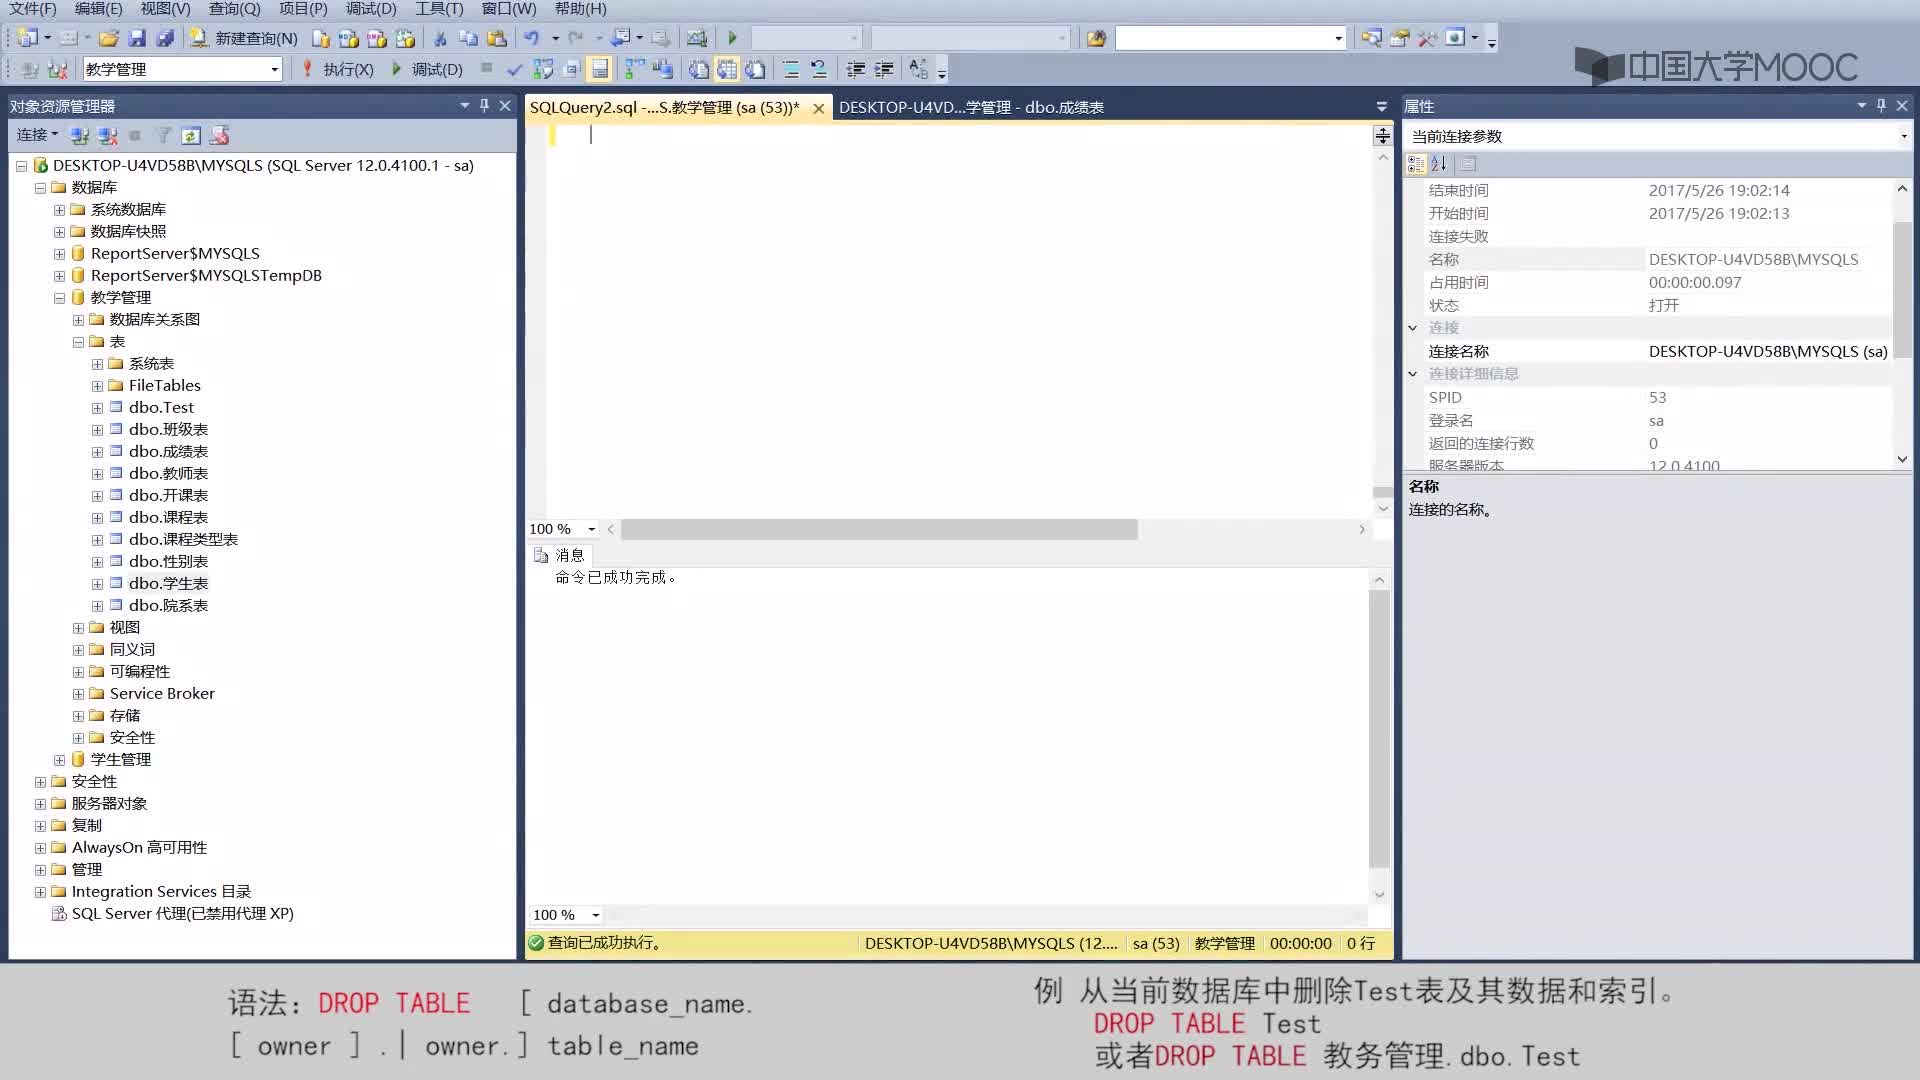Click the Copy toolbar icon
Viewport: 1920px width, 1080px height.
tap(468, 38)
